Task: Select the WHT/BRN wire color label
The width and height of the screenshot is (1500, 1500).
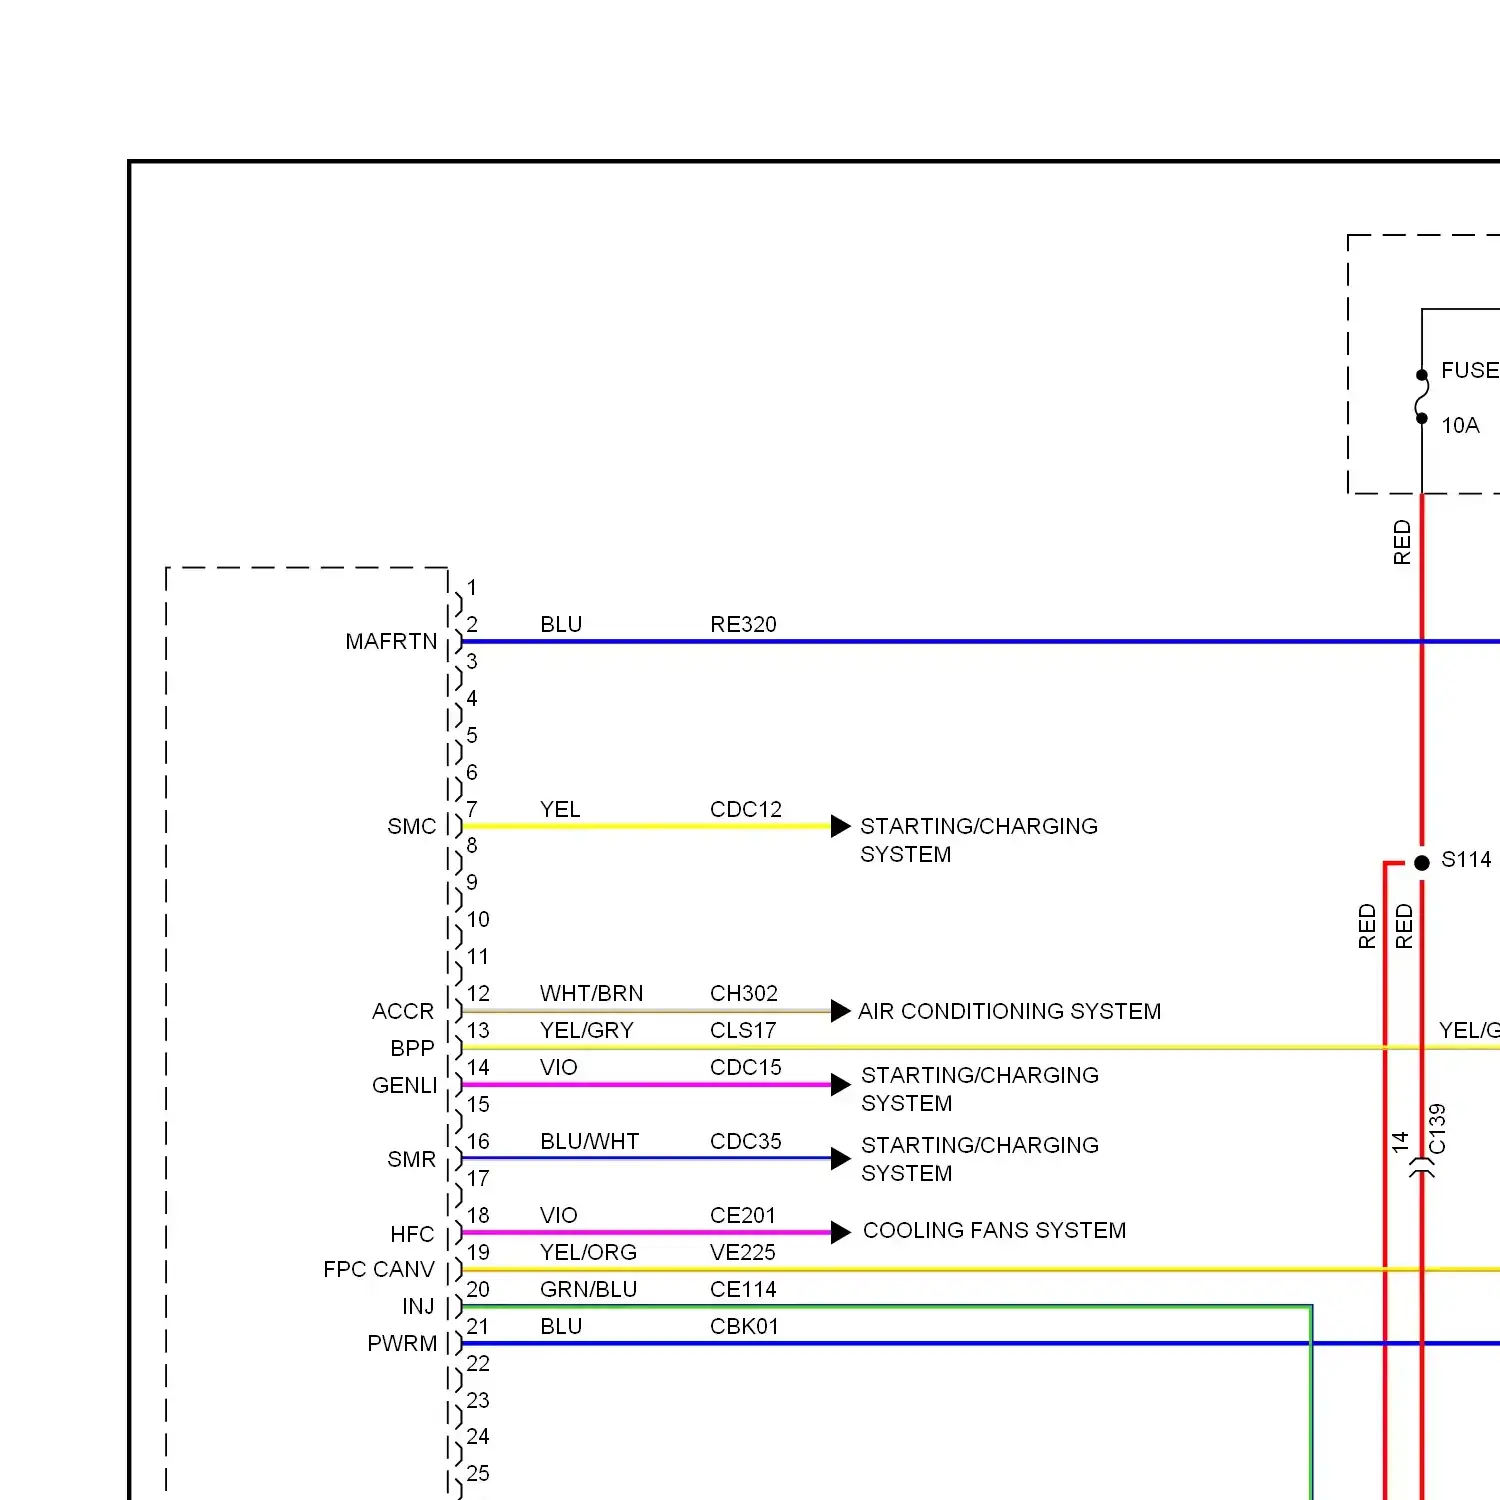Action: point(592,993)
